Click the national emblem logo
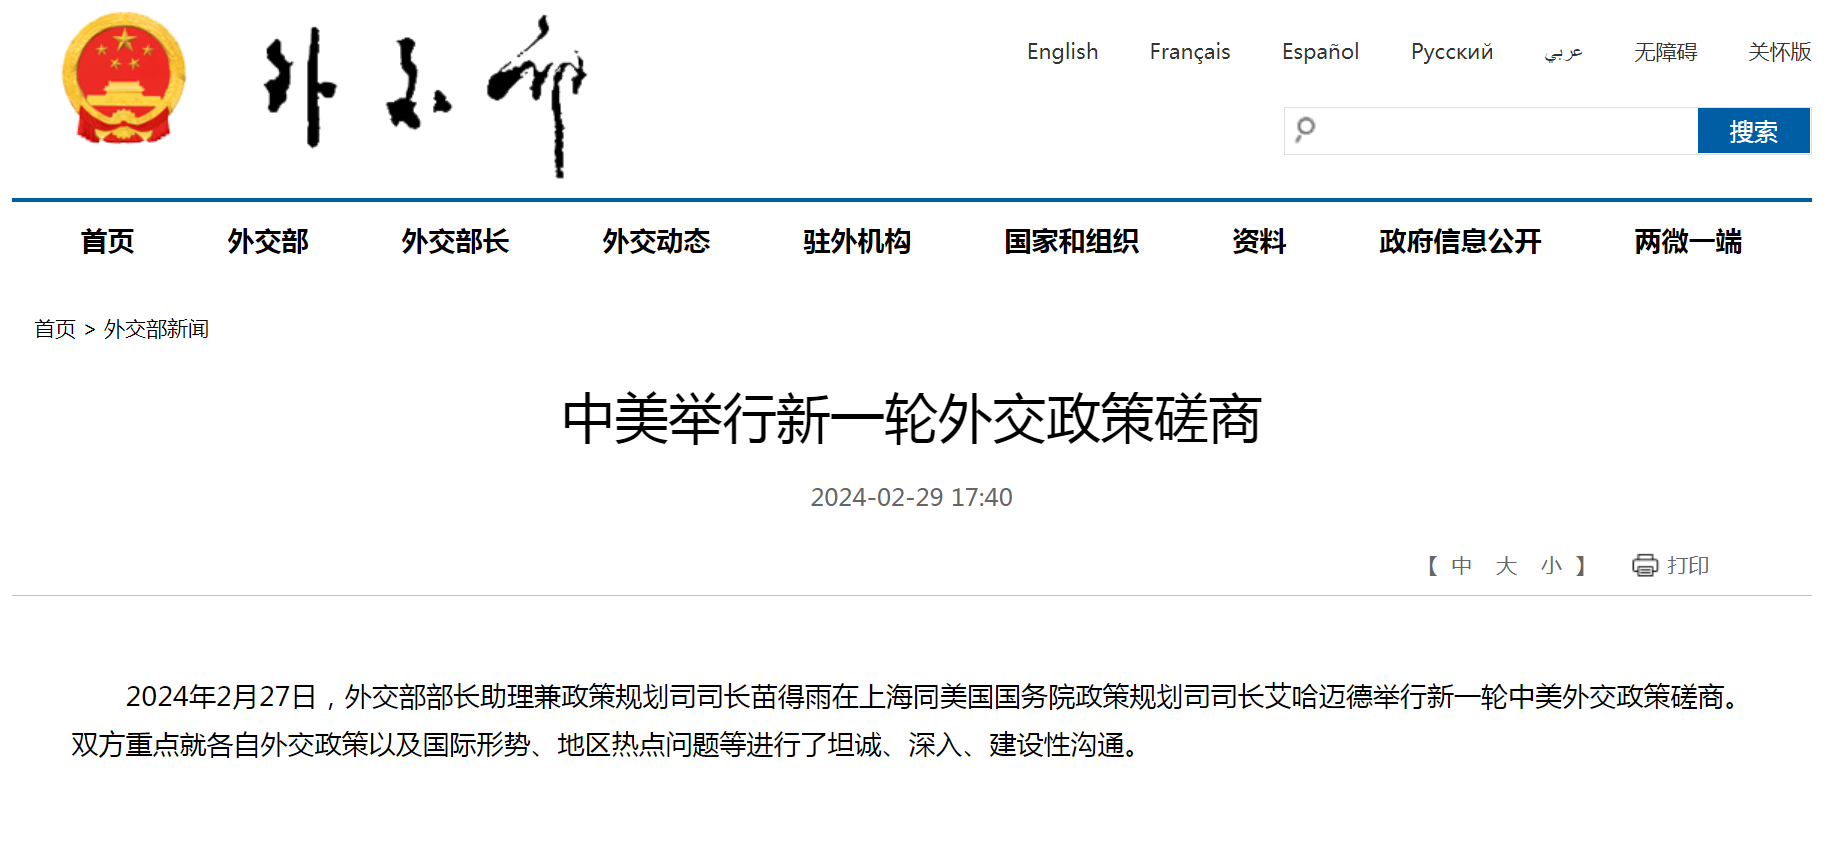1841x866 pixels. click(x=123, y=80)
